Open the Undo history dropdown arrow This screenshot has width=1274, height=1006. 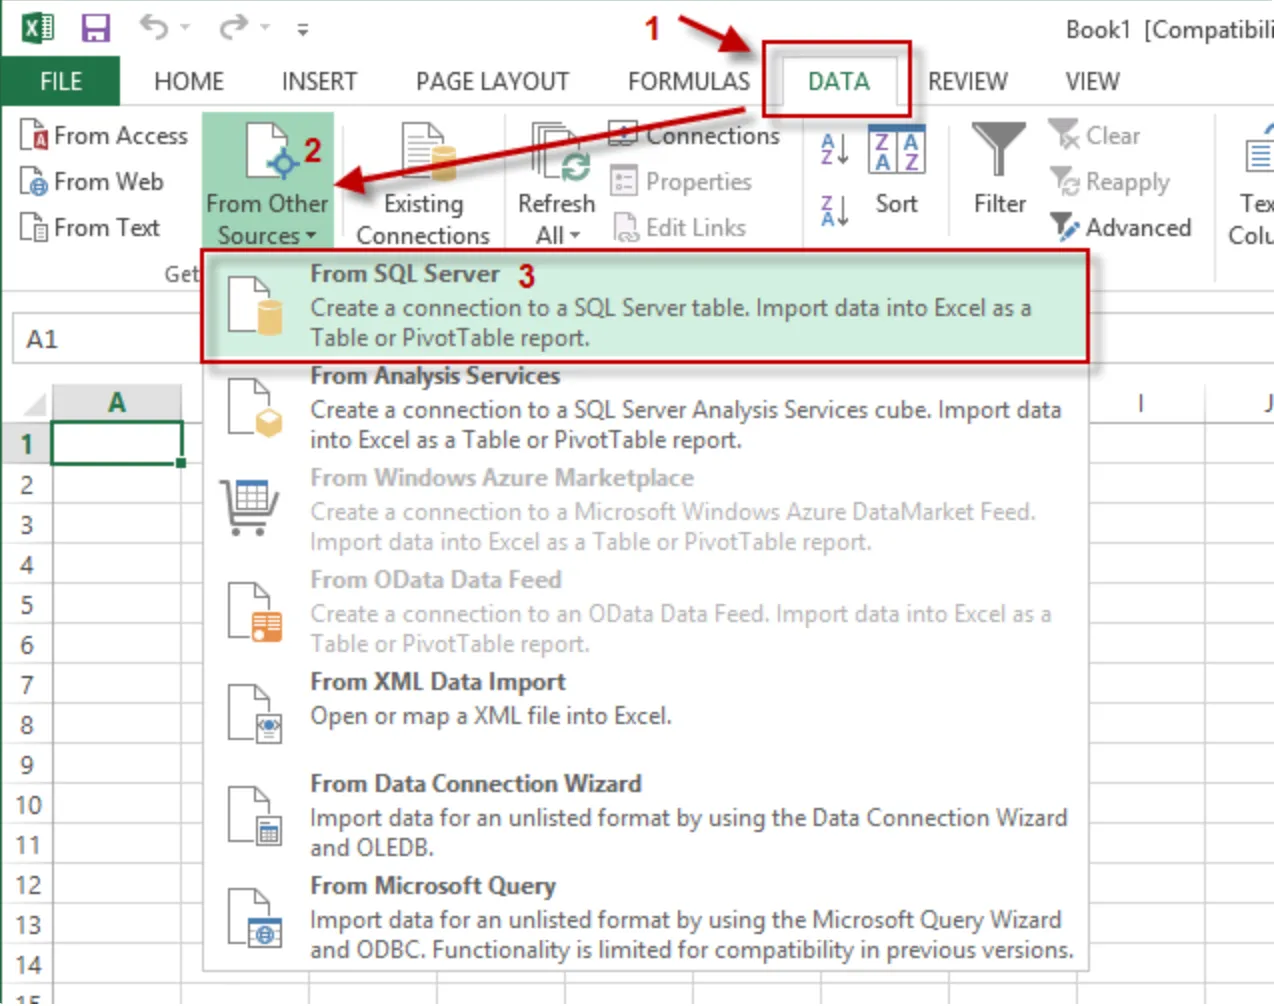(185, 28)
